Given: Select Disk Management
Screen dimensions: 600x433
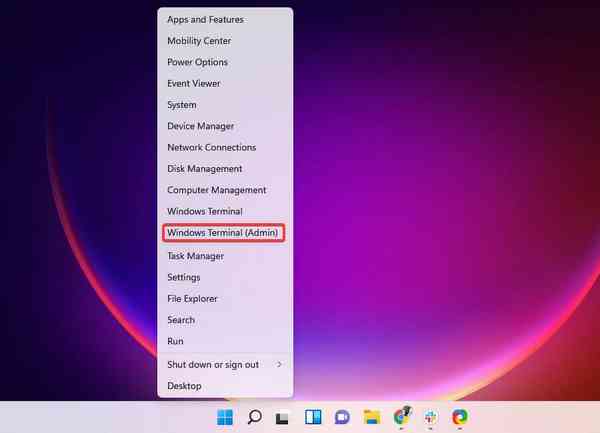Looking at the screenshot, I should (x=205, y=169).
